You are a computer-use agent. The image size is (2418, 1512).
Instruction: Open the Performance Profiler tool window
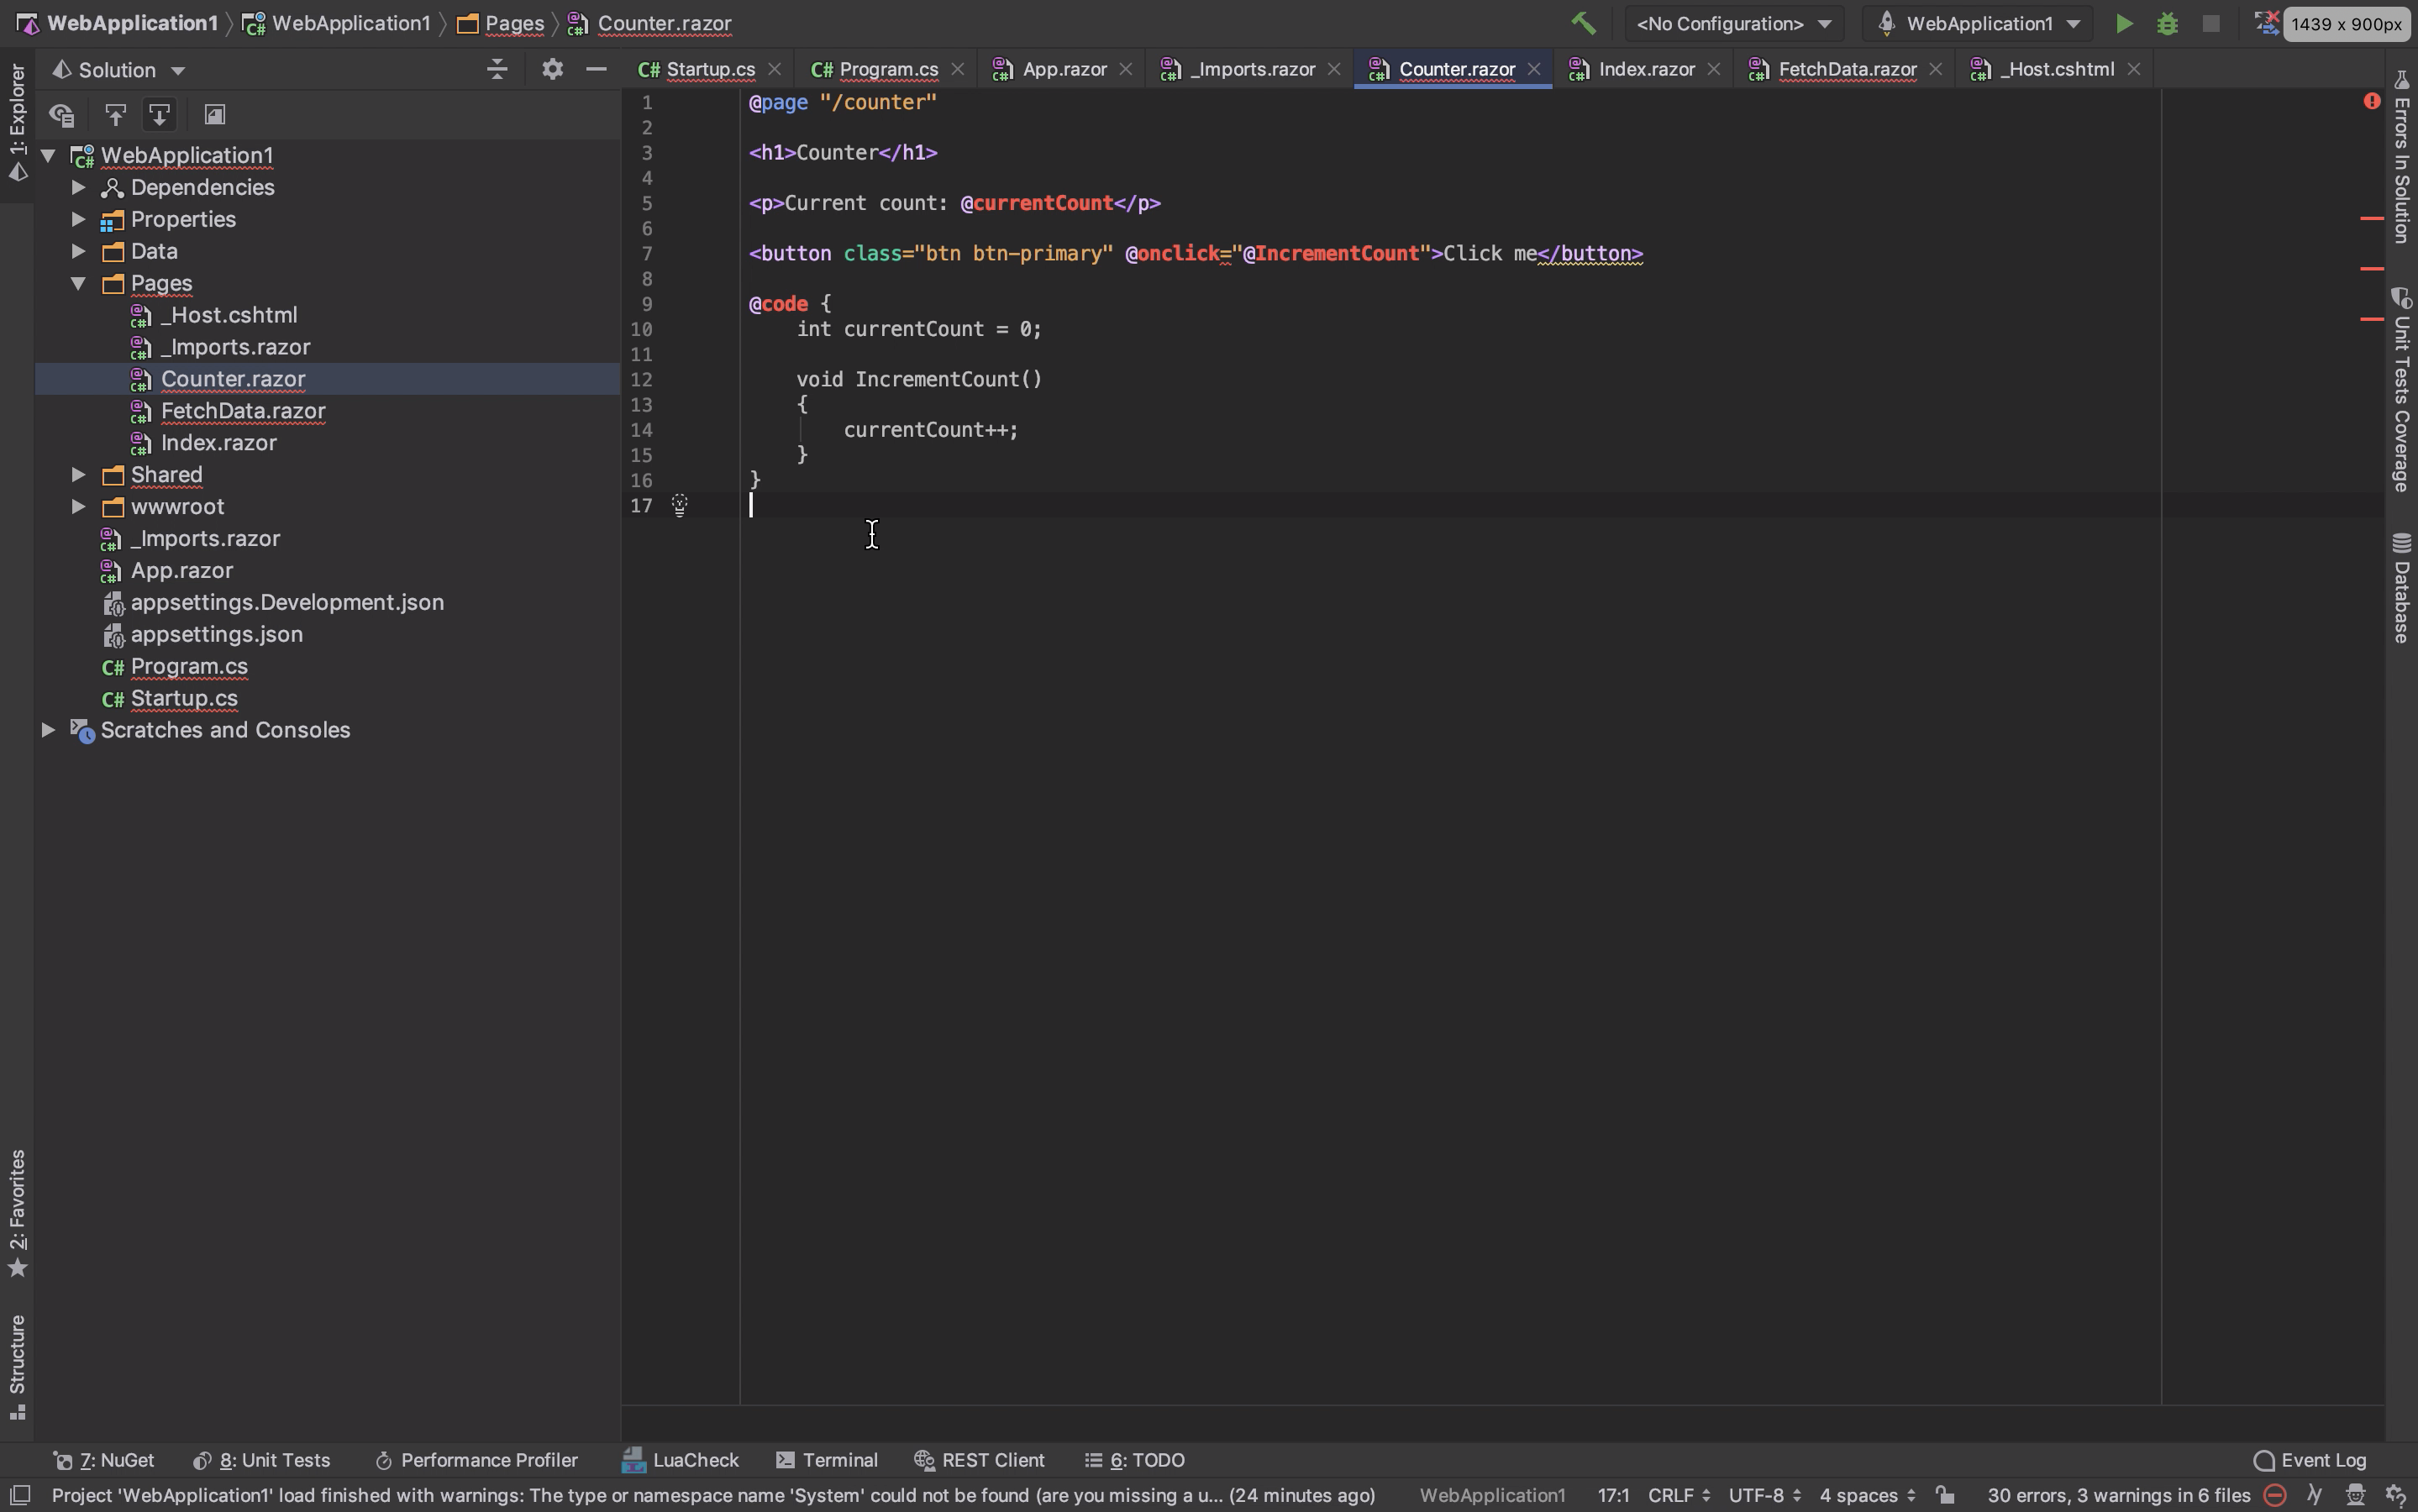(476, 1460)
